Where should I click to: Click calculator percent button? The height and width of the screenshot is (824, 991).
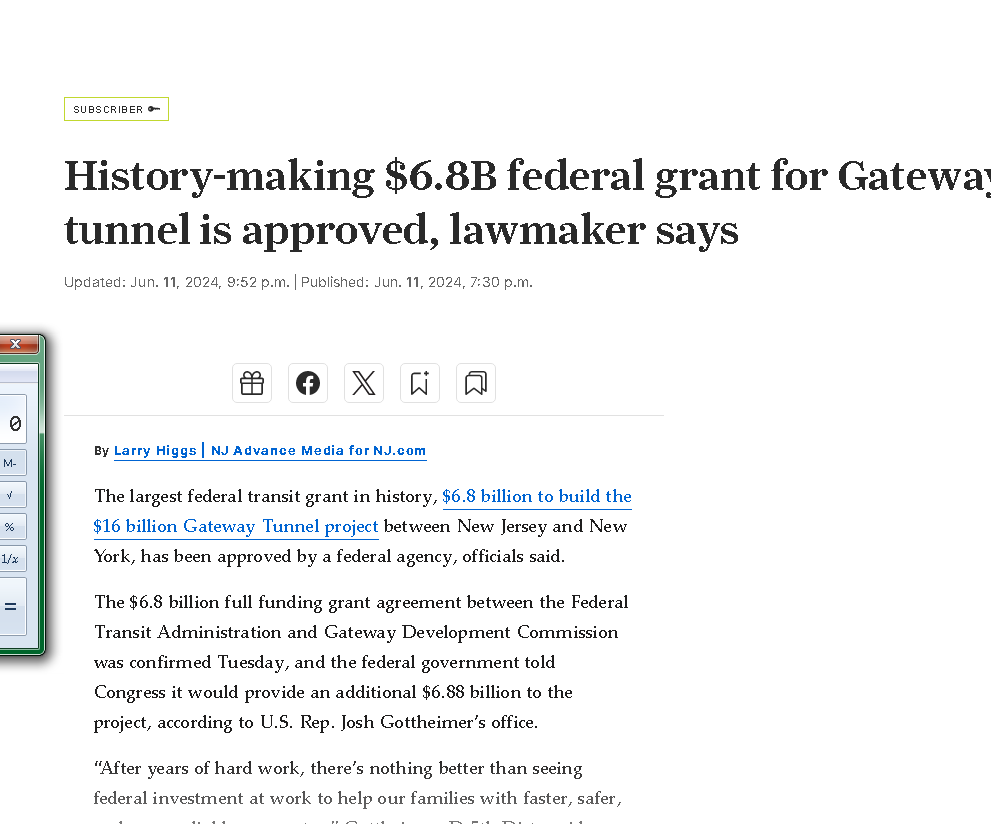click(11, 527)
